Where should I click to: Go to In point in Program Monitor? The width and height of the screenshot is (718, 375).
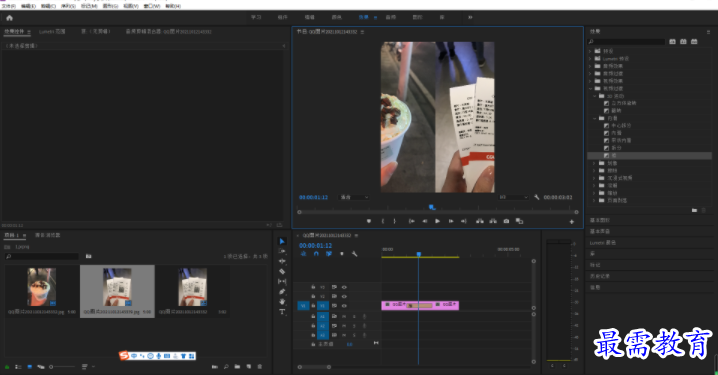411,221
